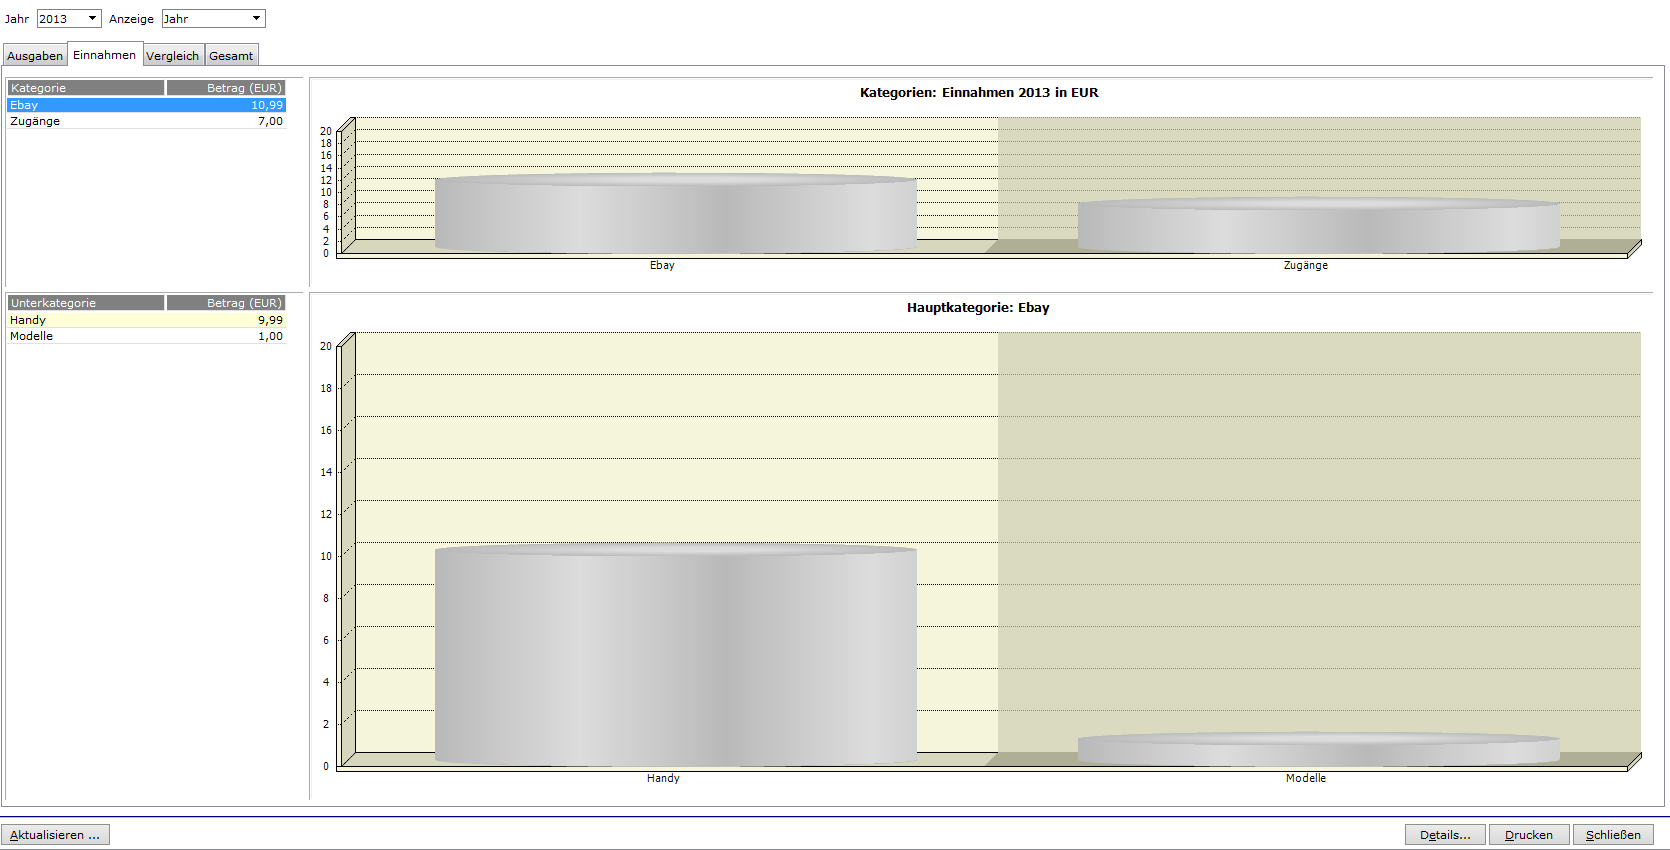The width and height of the screenshot is (1670, 850).
Task: Click the Schließen button
Action: coord(1613,835)
